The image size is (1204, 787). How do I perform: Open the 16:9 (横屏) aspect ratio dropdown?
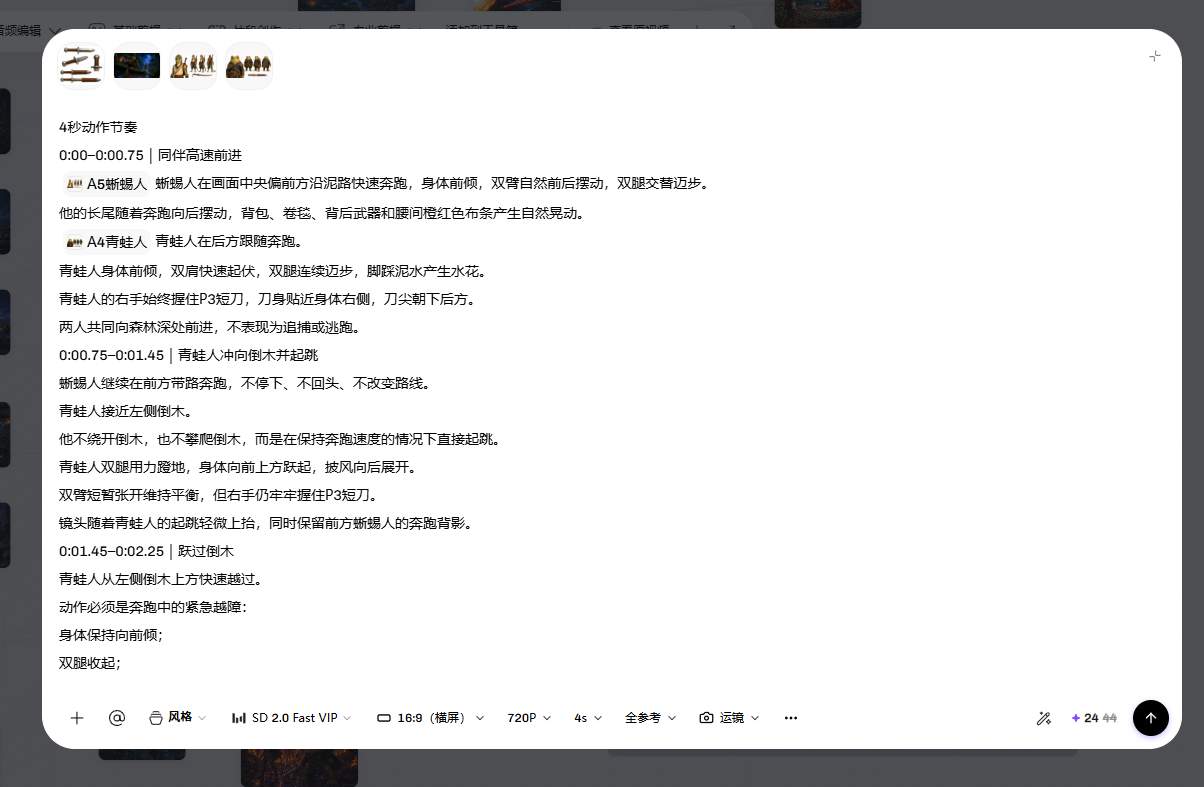430,718
